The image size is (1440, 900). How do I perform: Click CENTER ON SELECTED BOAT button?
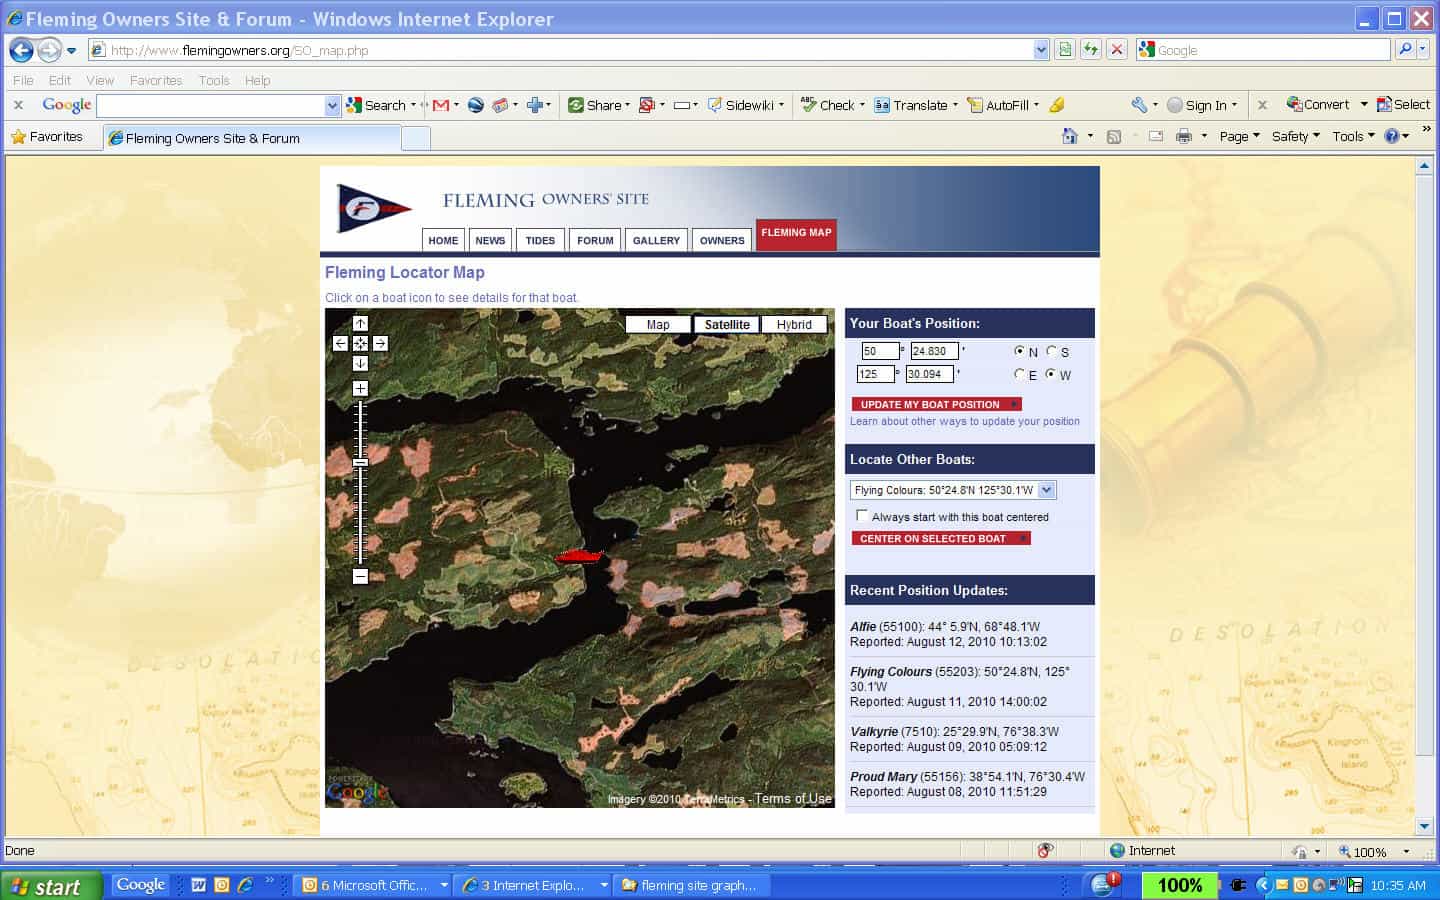click(940, 538)
